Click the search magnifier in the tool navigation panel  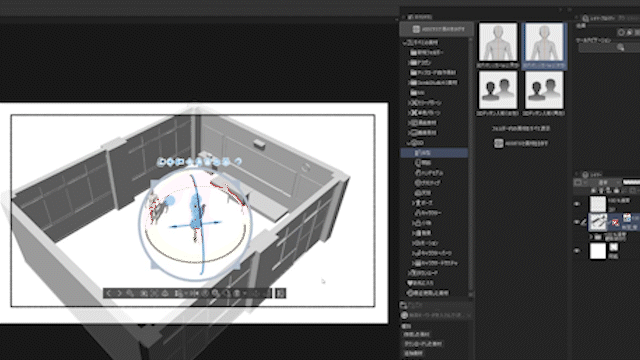coord(620,48)
